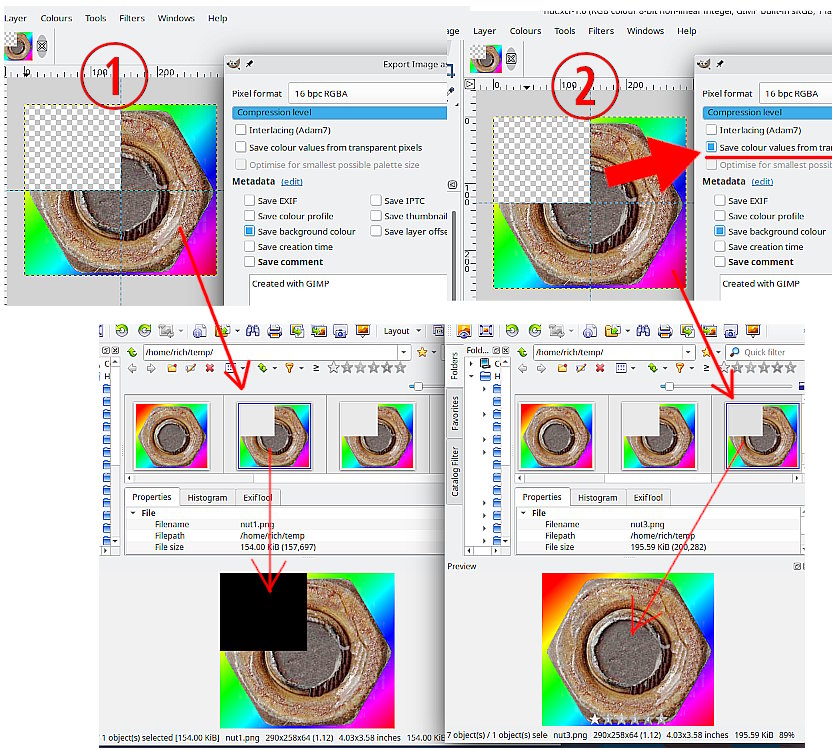
Task: Collapse File section in nut1.png properties
Action: [x=133, y=513]
